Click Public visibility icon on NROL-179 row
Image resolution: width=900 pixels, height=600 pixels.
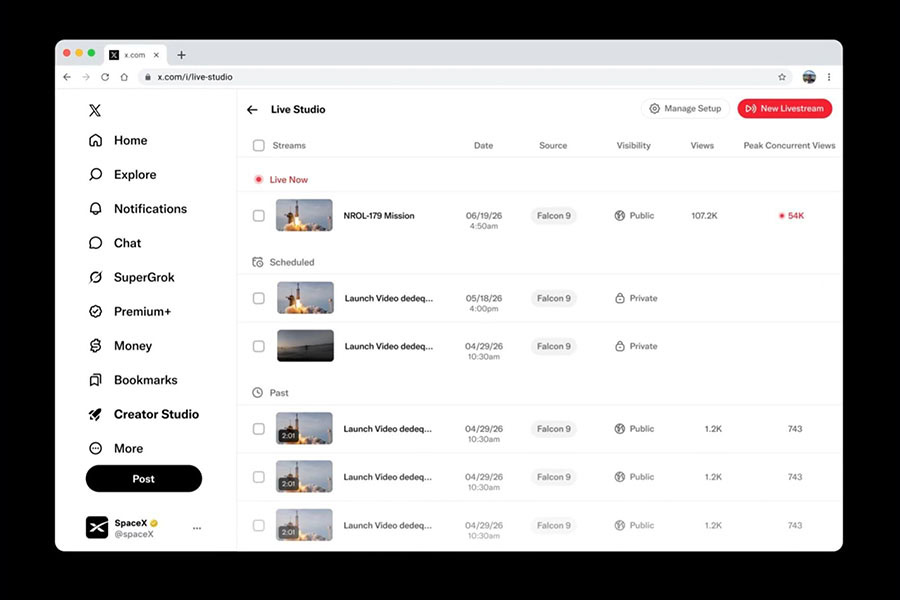coord(620,216)
